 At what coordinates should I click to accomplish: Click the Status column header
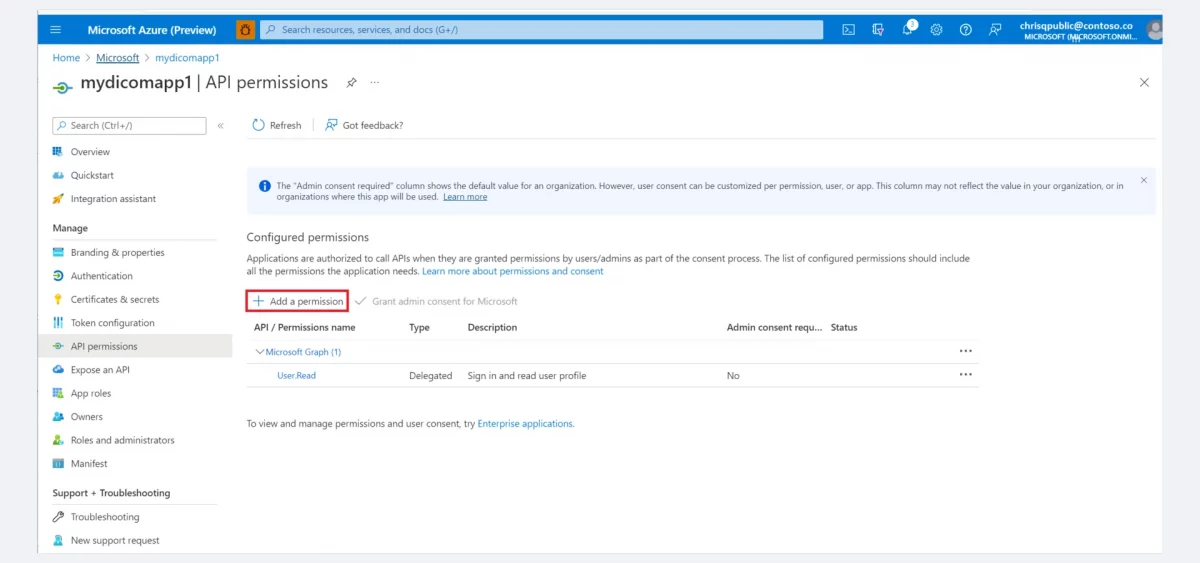tap(844, 328)
